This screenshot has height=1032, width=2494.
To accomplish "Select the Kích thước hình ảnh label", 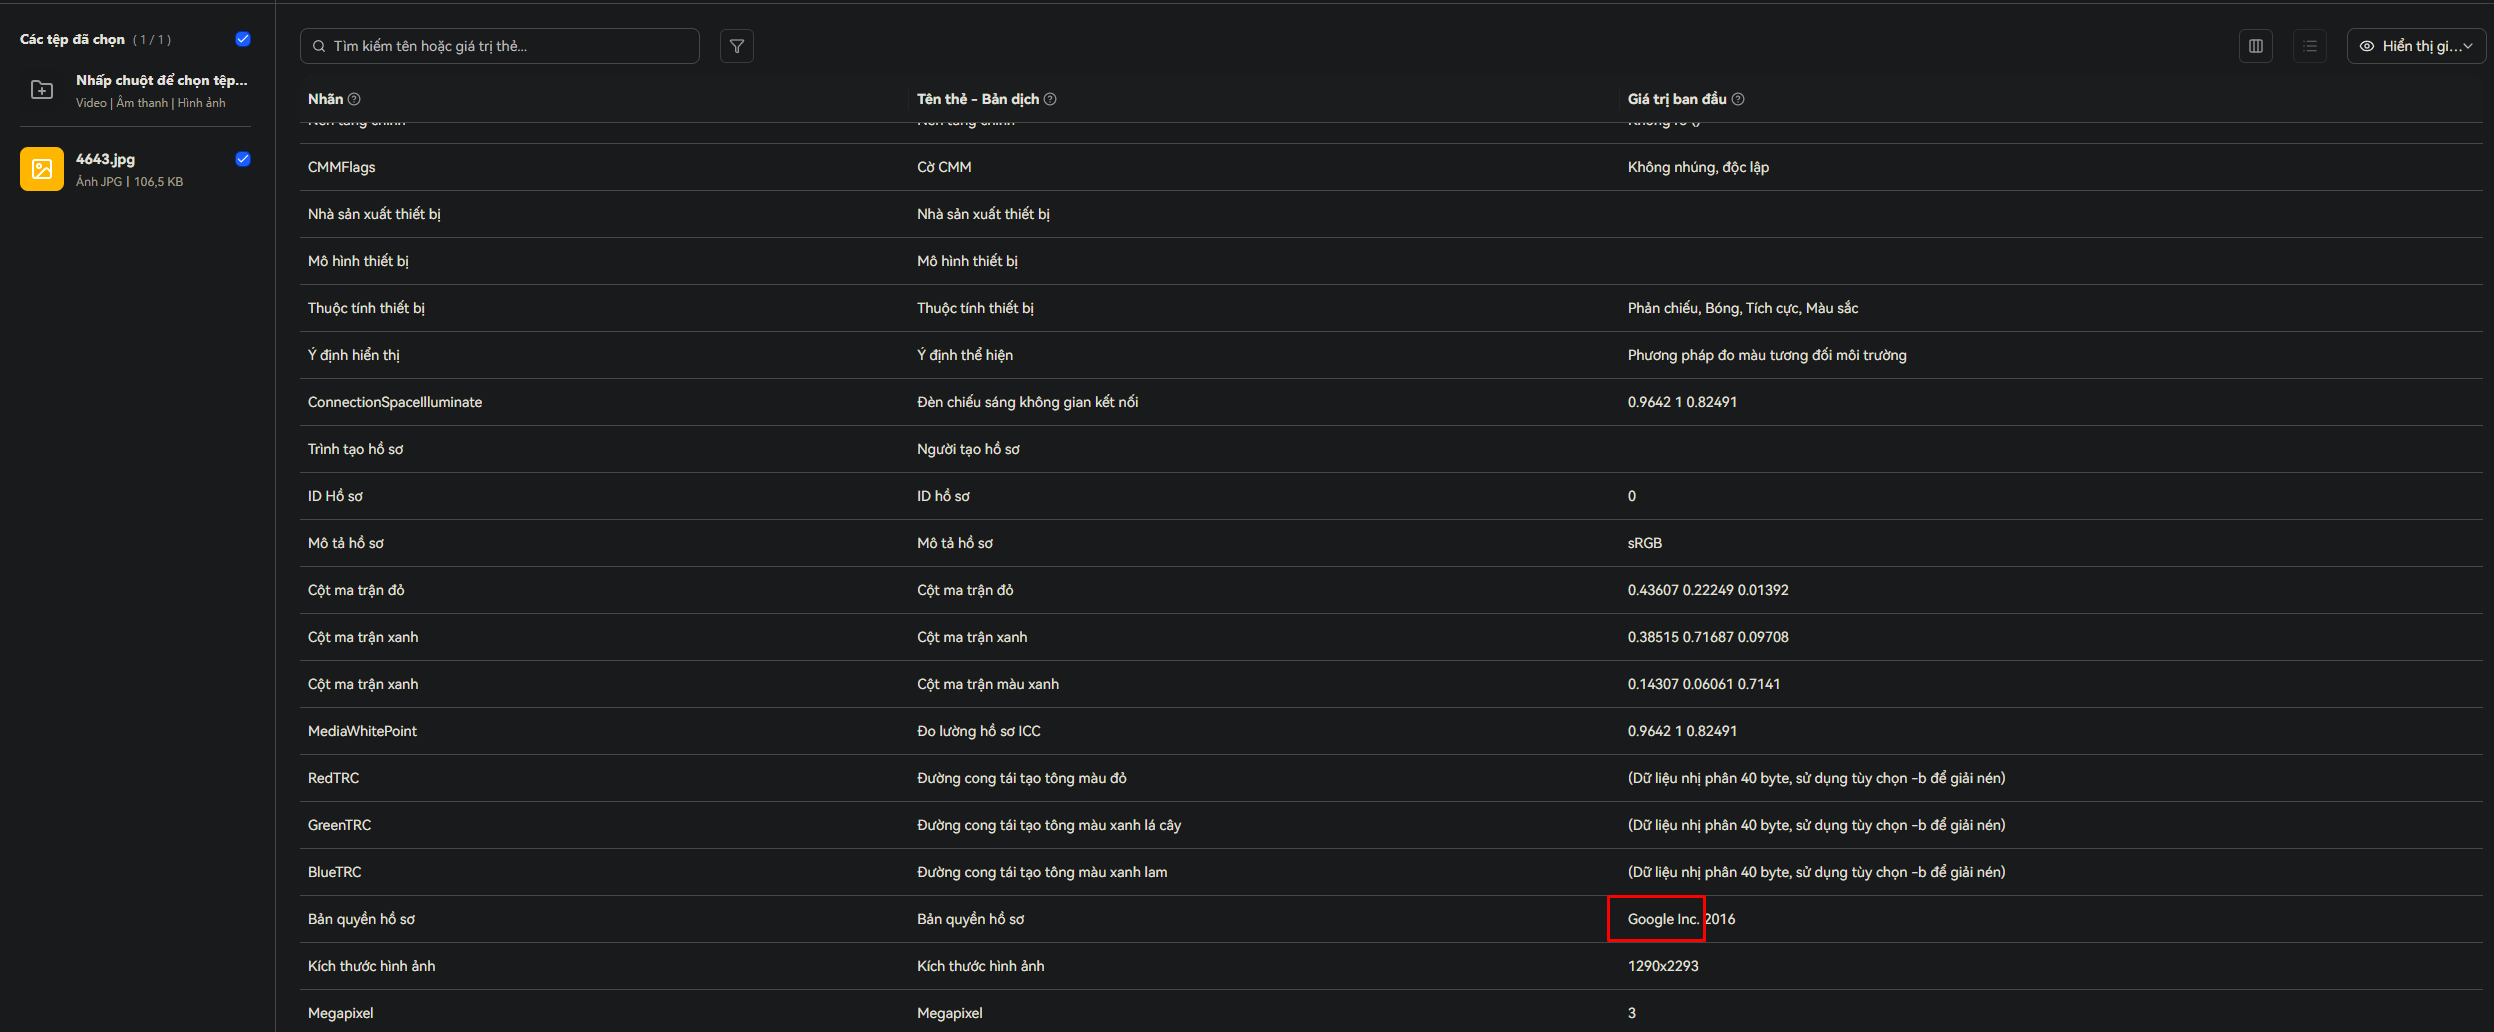I will tap(372, 966).
